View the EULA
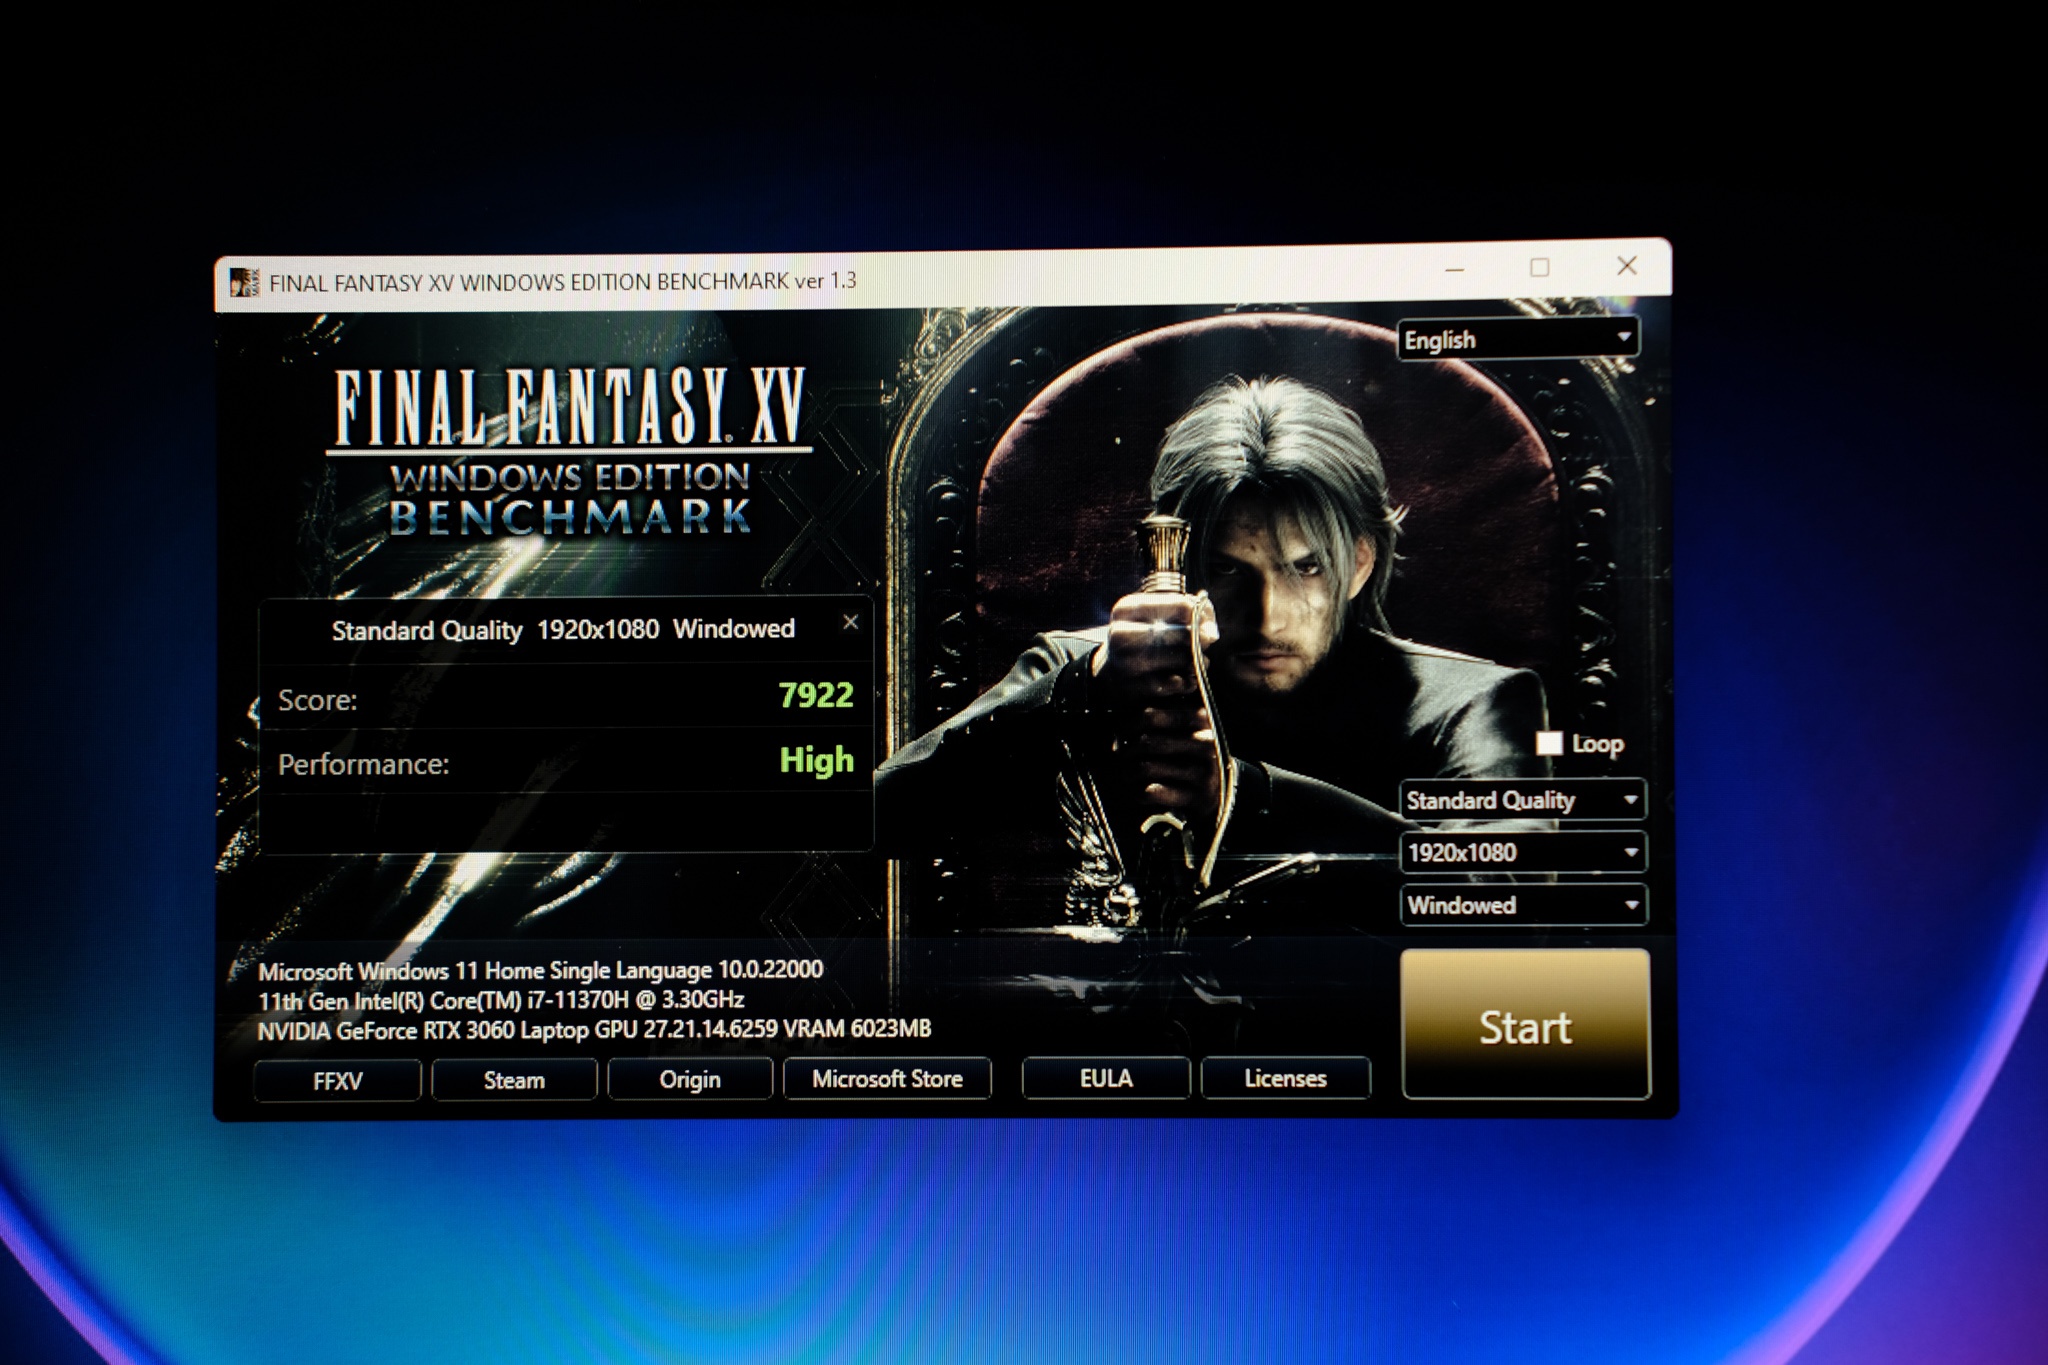This screenshot has width=2048, height=1365. pyautogui.click(x=1106, y=1078)
